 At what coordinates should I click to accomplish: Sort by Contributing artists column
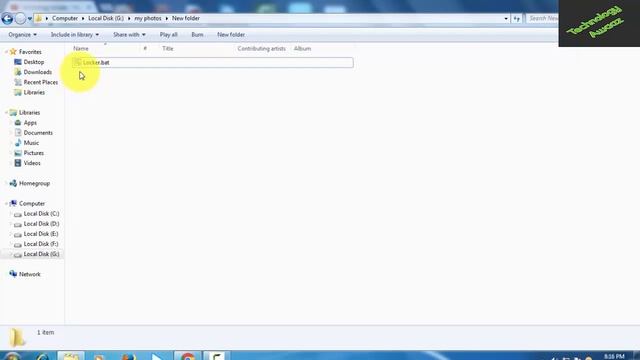click(262, 49)
